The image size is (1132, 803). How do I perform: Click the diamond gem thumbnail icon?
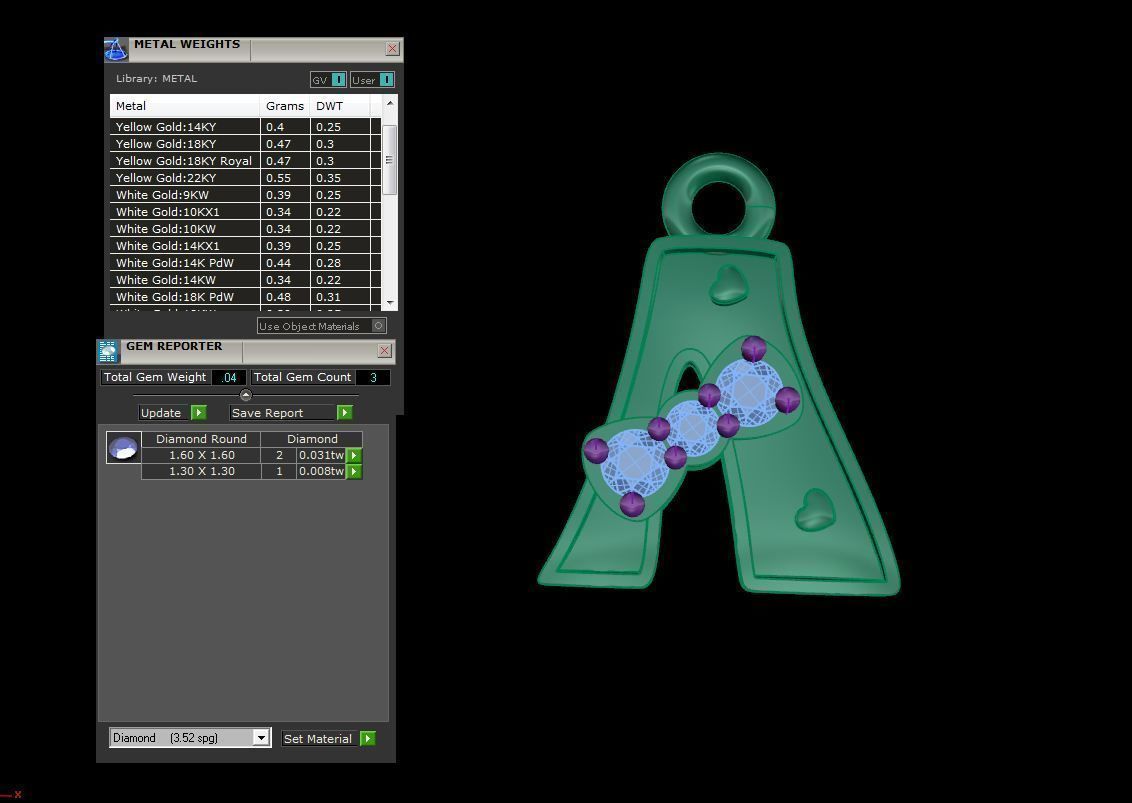123,448
